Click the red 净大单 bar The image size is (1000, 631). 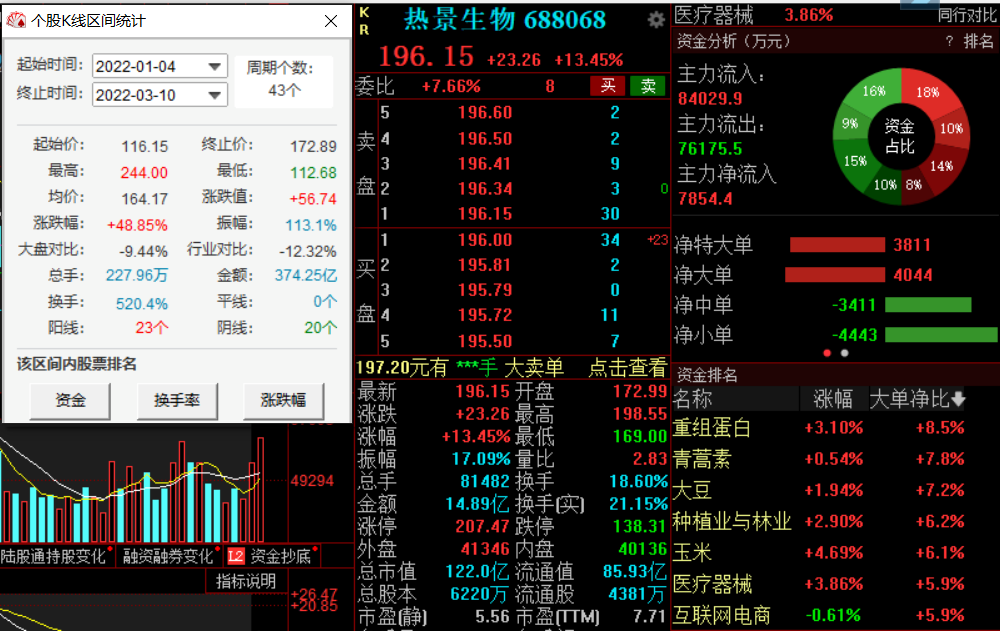click(835, 275)
